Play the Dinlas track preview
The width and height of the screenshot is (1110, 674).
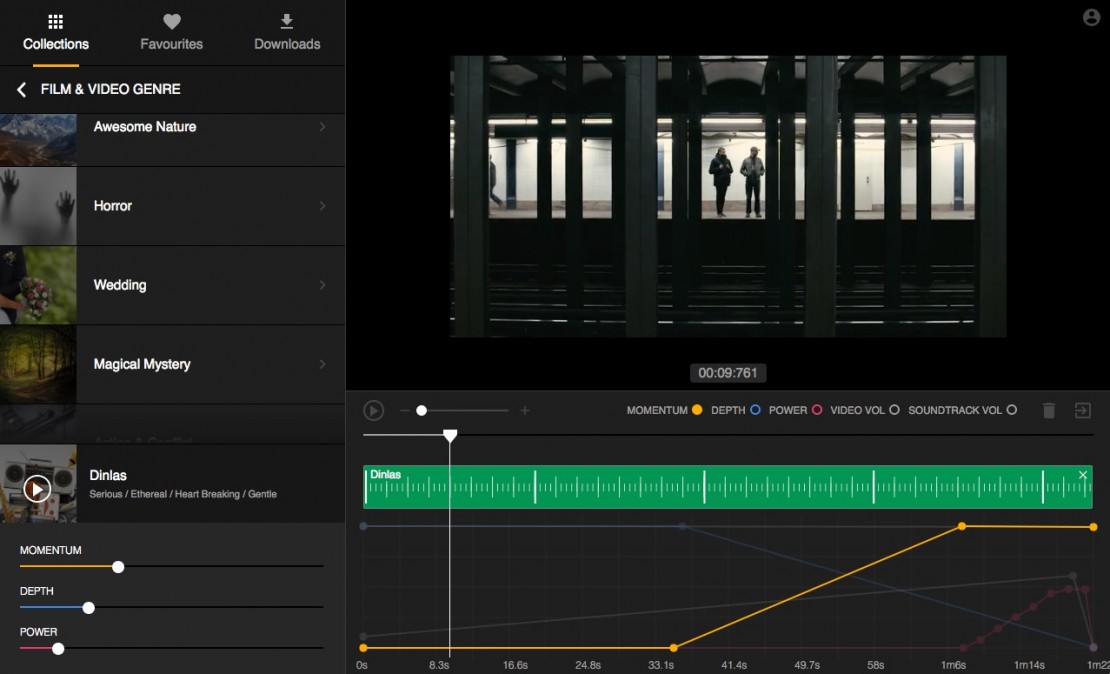coord(37,488)
